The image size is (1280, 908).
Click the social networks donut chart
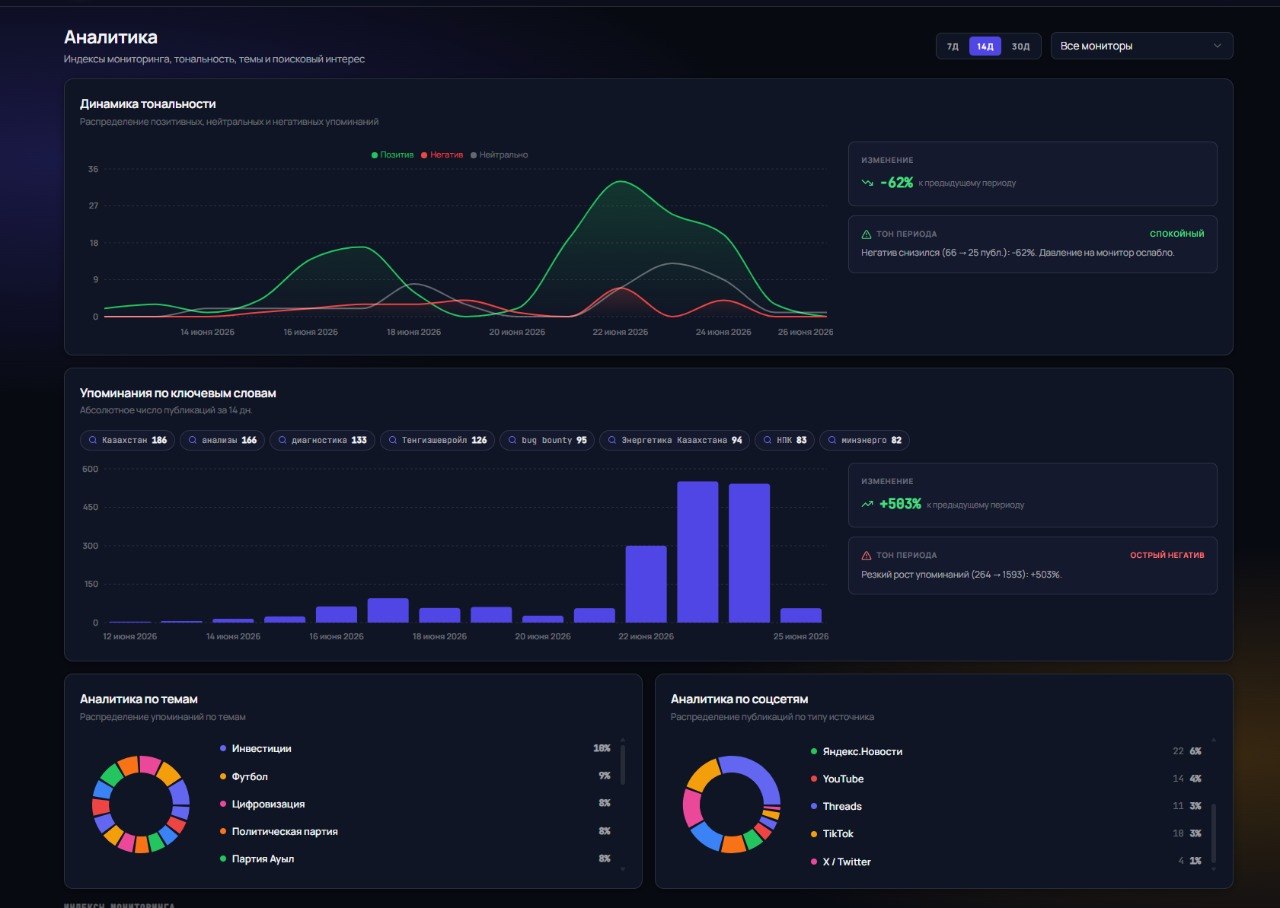point(732,804)
